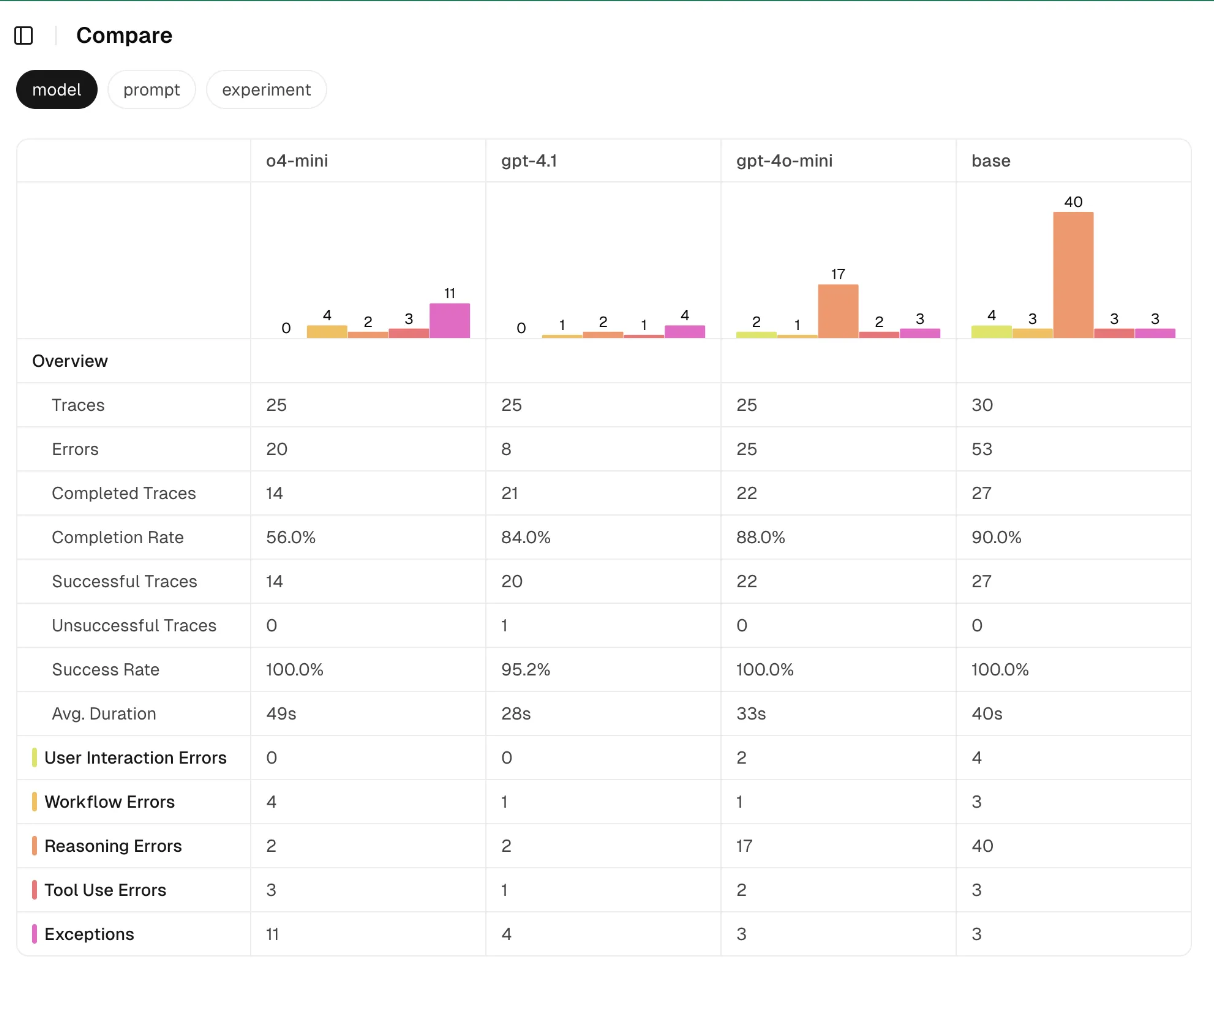1214x1011 pixels.
Task: Click the Exceptions row label
Action: tap(89, 934)
